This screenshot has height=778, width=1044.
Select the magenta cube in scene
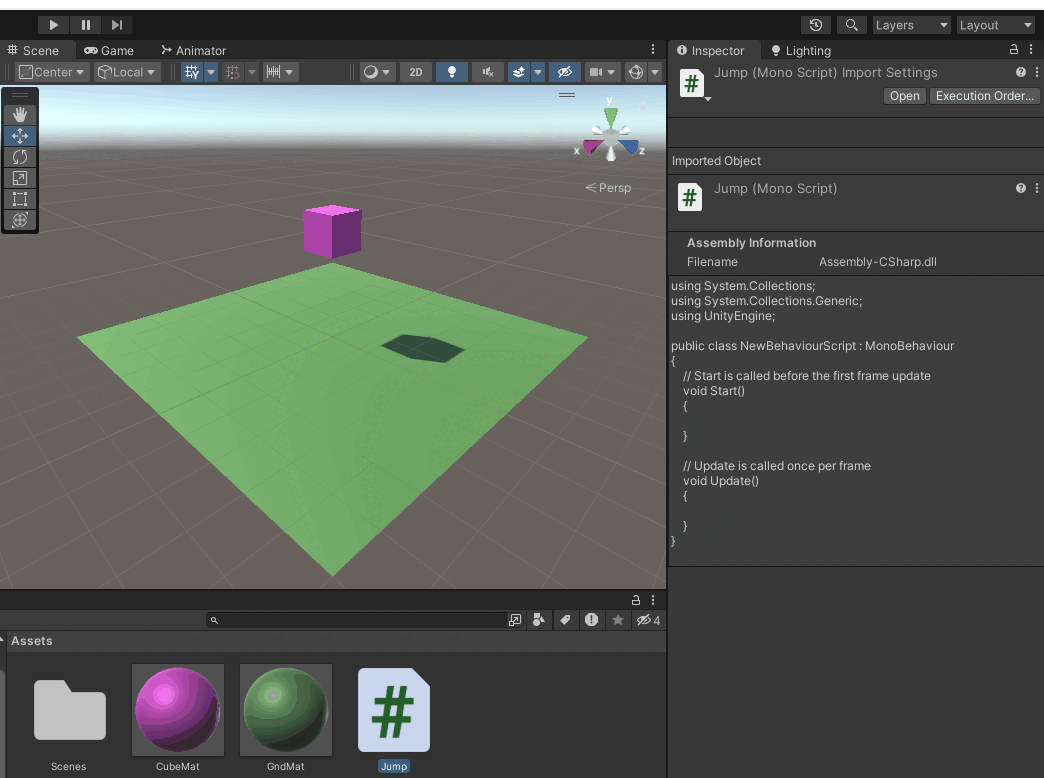332,230
